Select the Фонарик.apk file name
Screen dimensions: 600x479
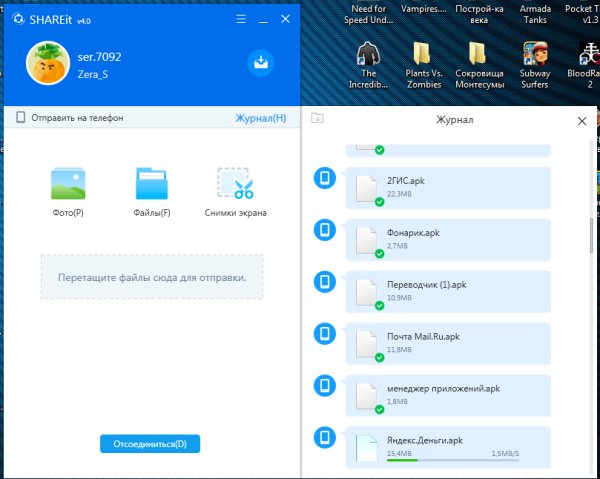pos(413,233)
